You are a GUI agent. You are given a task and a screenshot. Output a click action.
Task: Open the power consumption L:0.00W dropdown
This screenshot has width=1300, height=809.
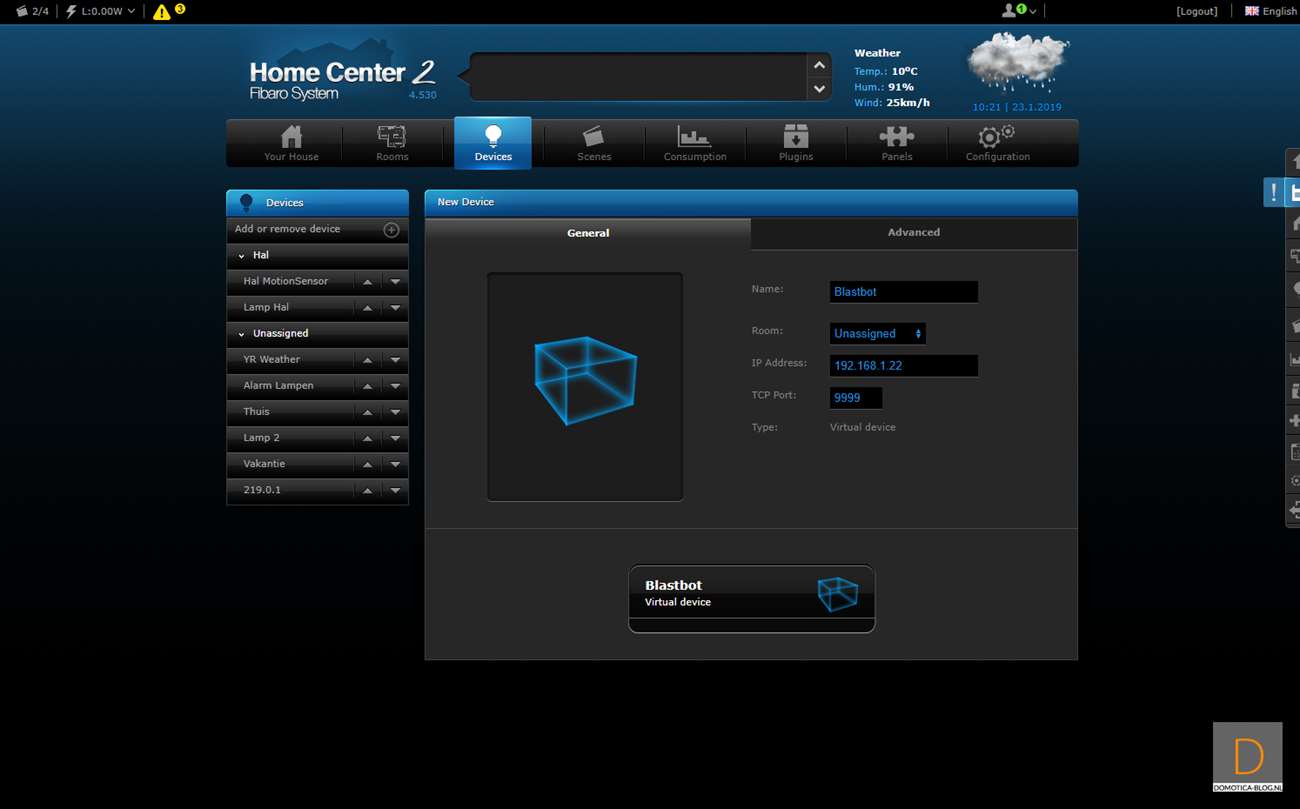click(x=100, y=11)
